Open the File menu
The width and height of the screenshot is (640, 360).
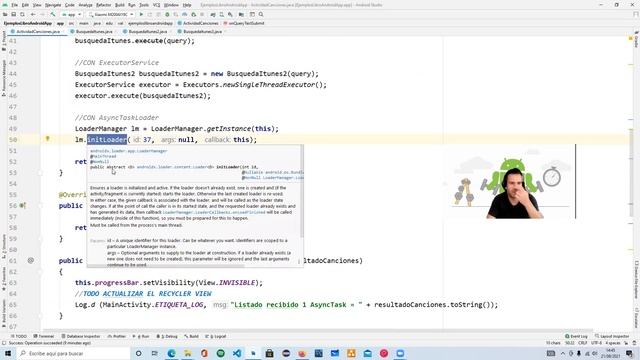[15, 5]
